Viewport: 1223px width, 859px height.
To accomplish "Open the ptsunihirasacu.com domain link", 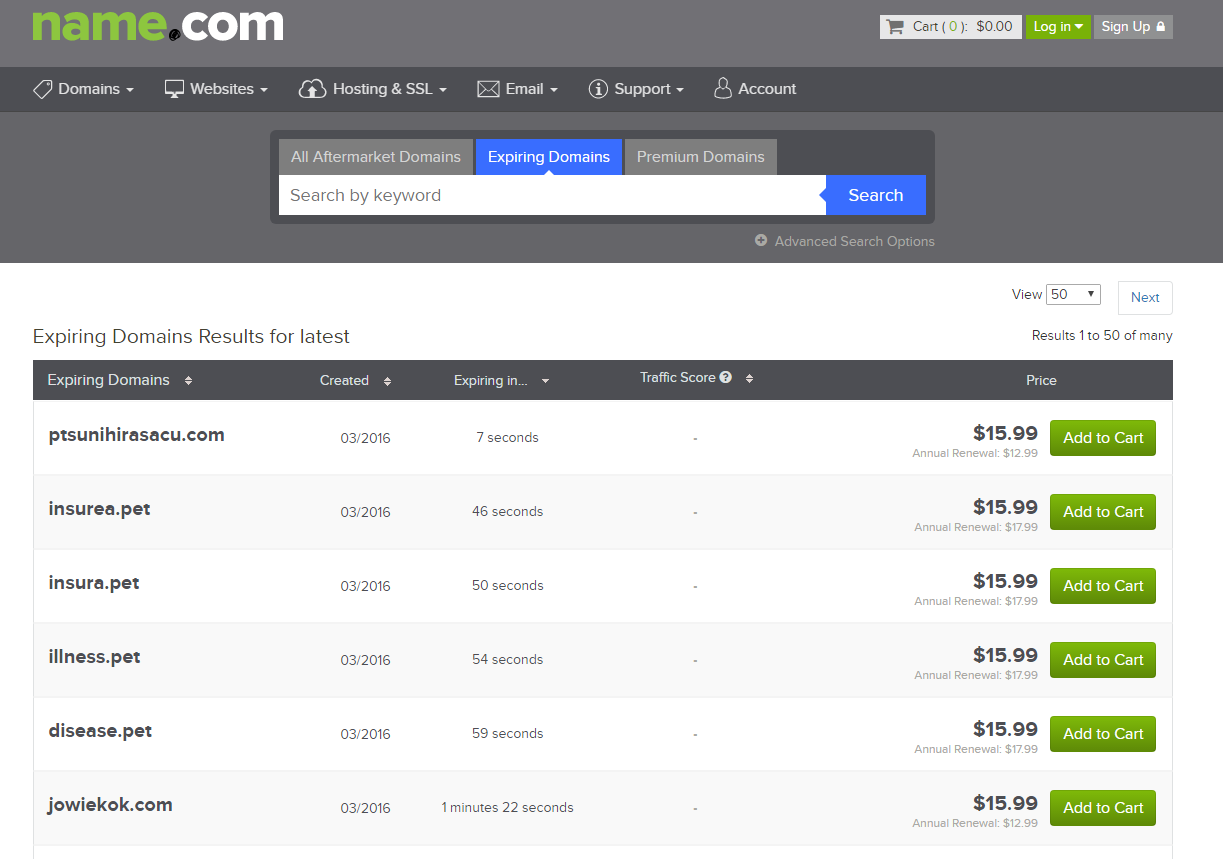I will point(136,435).
